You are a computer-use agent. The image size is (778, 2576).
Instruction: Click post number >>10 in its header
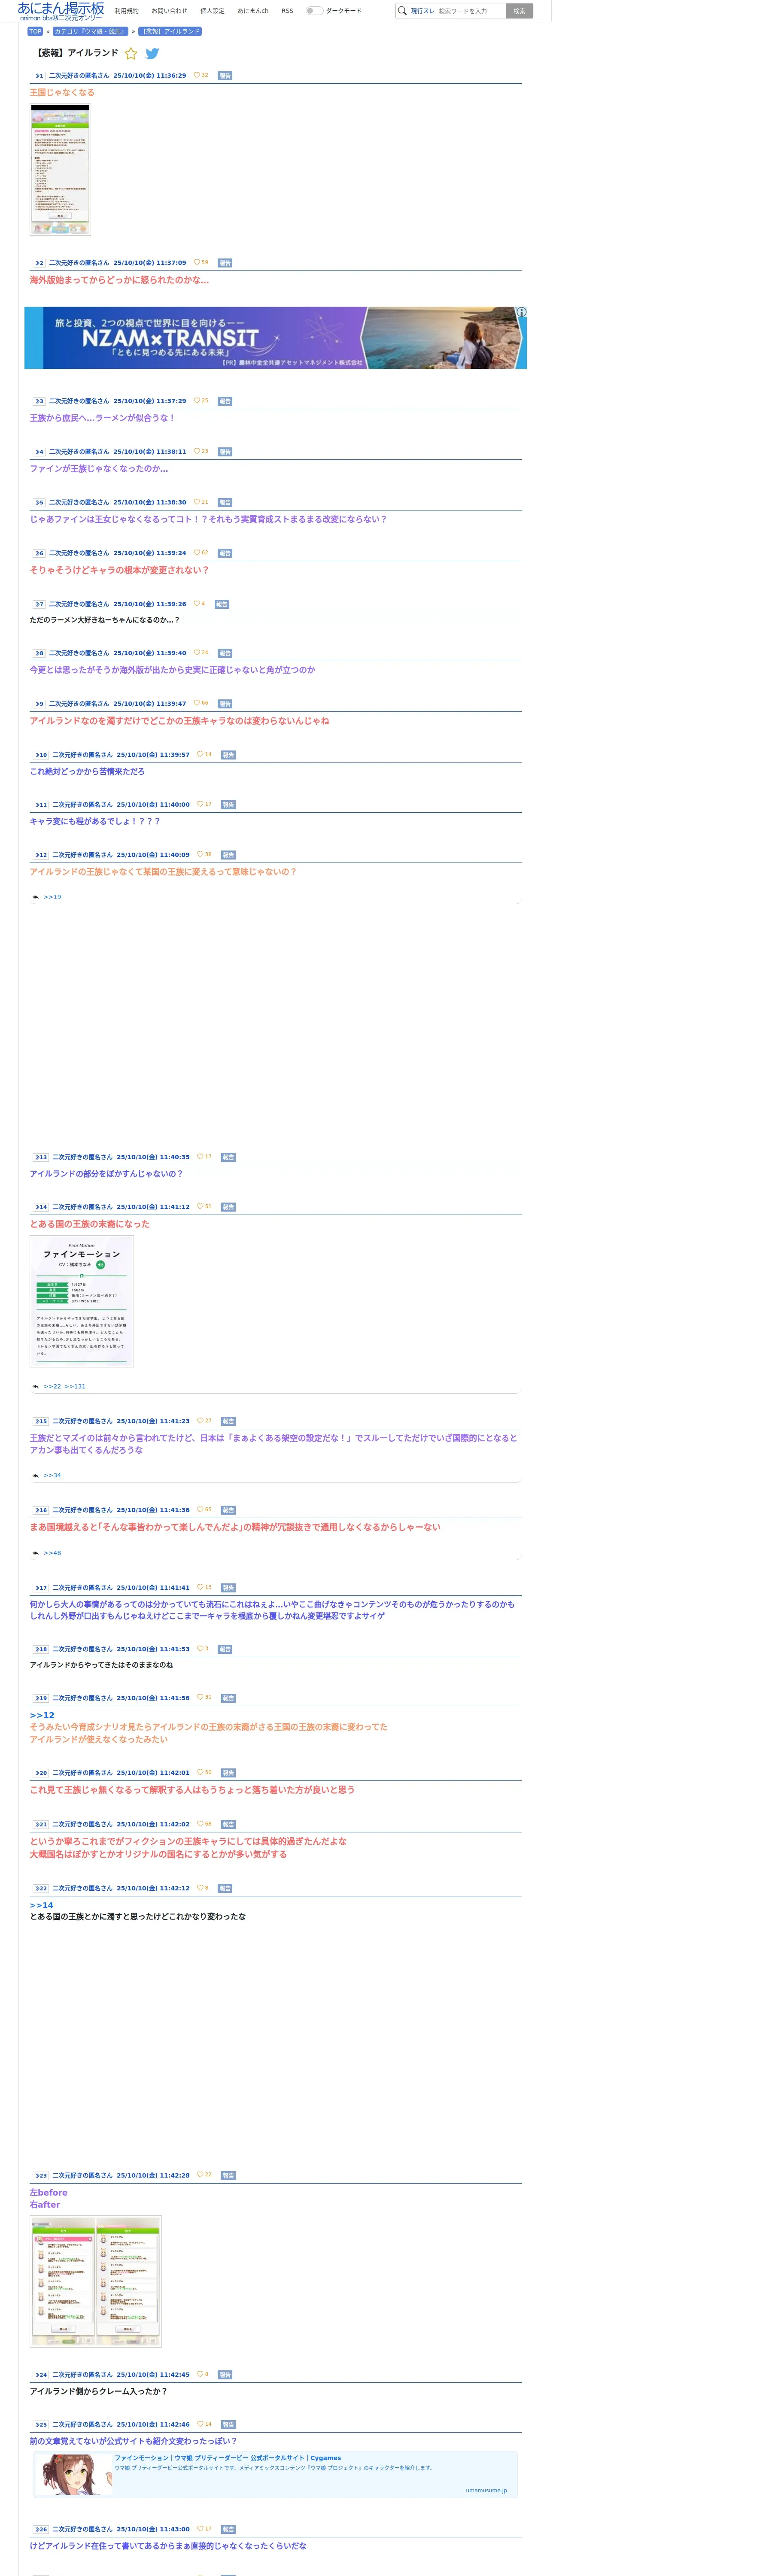pos(40,755)
